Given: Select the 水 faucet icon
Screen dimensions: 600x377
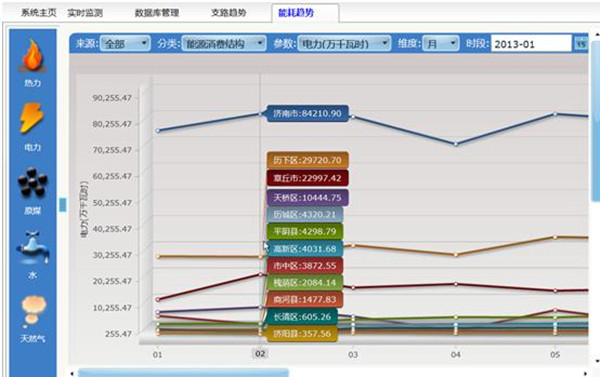Looking at the screenshot, I should click(33, 248).
